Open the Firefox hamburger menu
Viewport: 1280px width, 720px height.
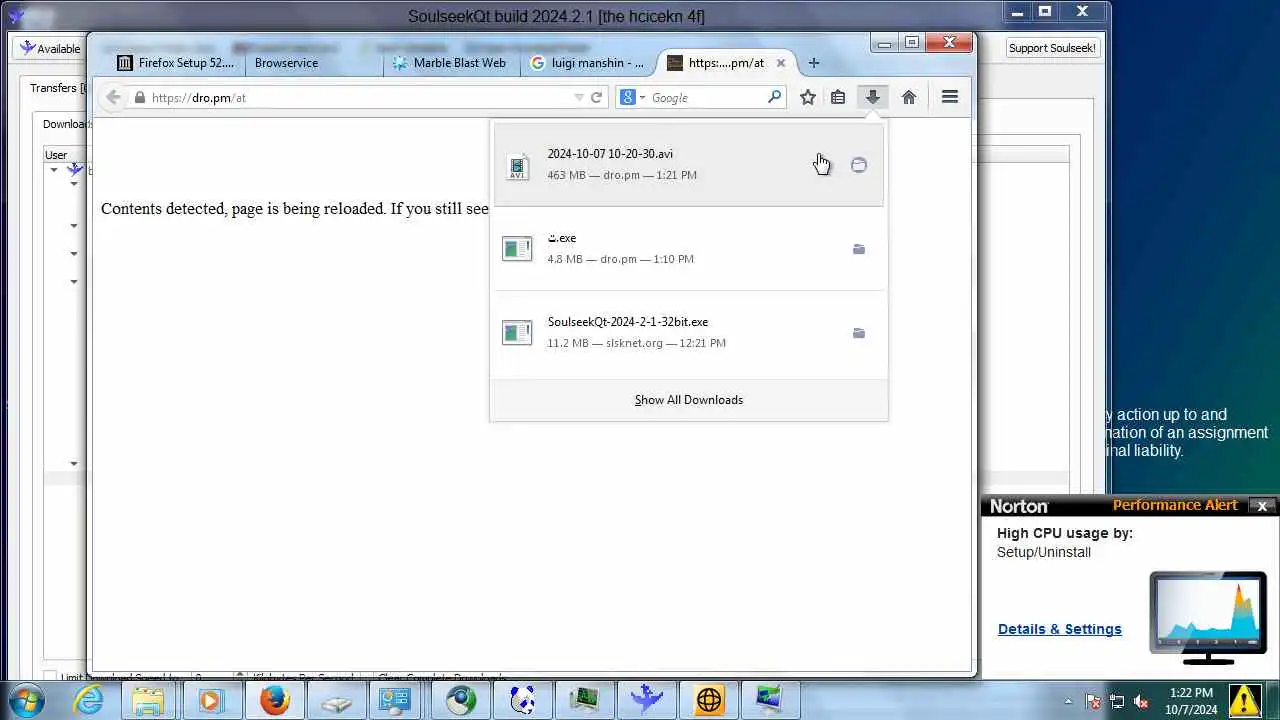click(949, 97)
